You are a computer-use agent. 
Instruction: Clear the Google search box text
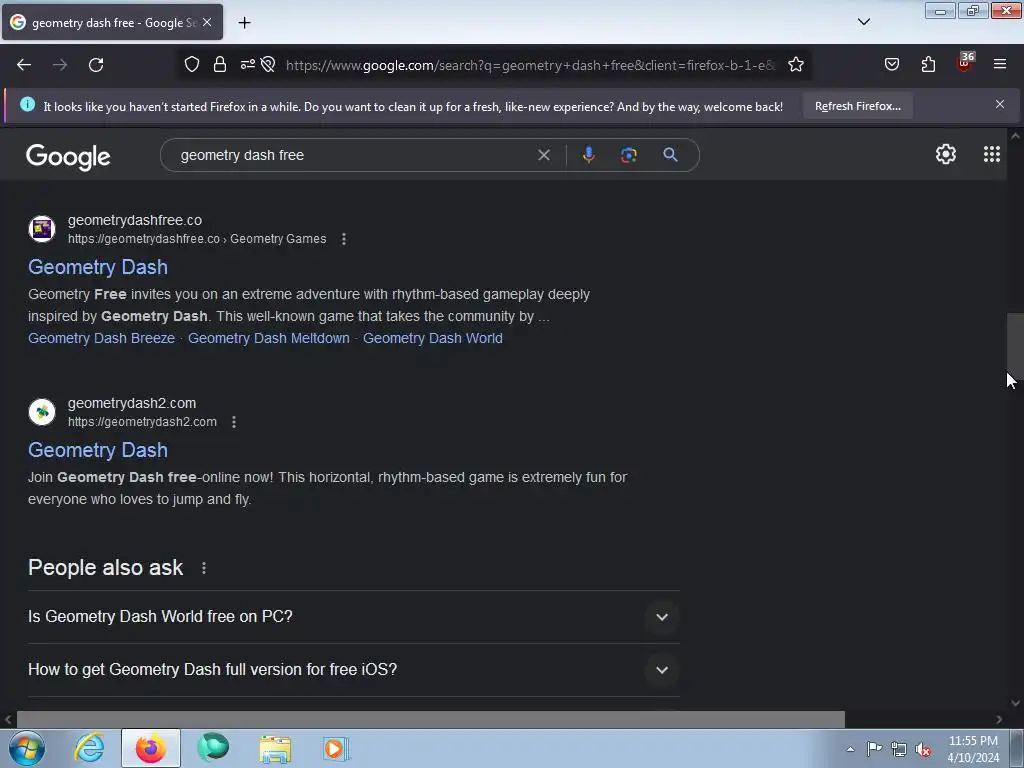click(543, 155)
